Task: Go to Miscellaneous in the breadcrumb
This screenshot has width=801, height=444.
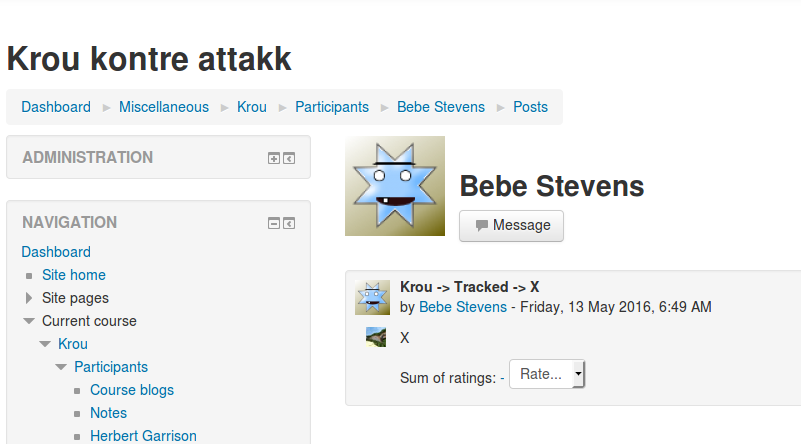Action: coord(164,107)
